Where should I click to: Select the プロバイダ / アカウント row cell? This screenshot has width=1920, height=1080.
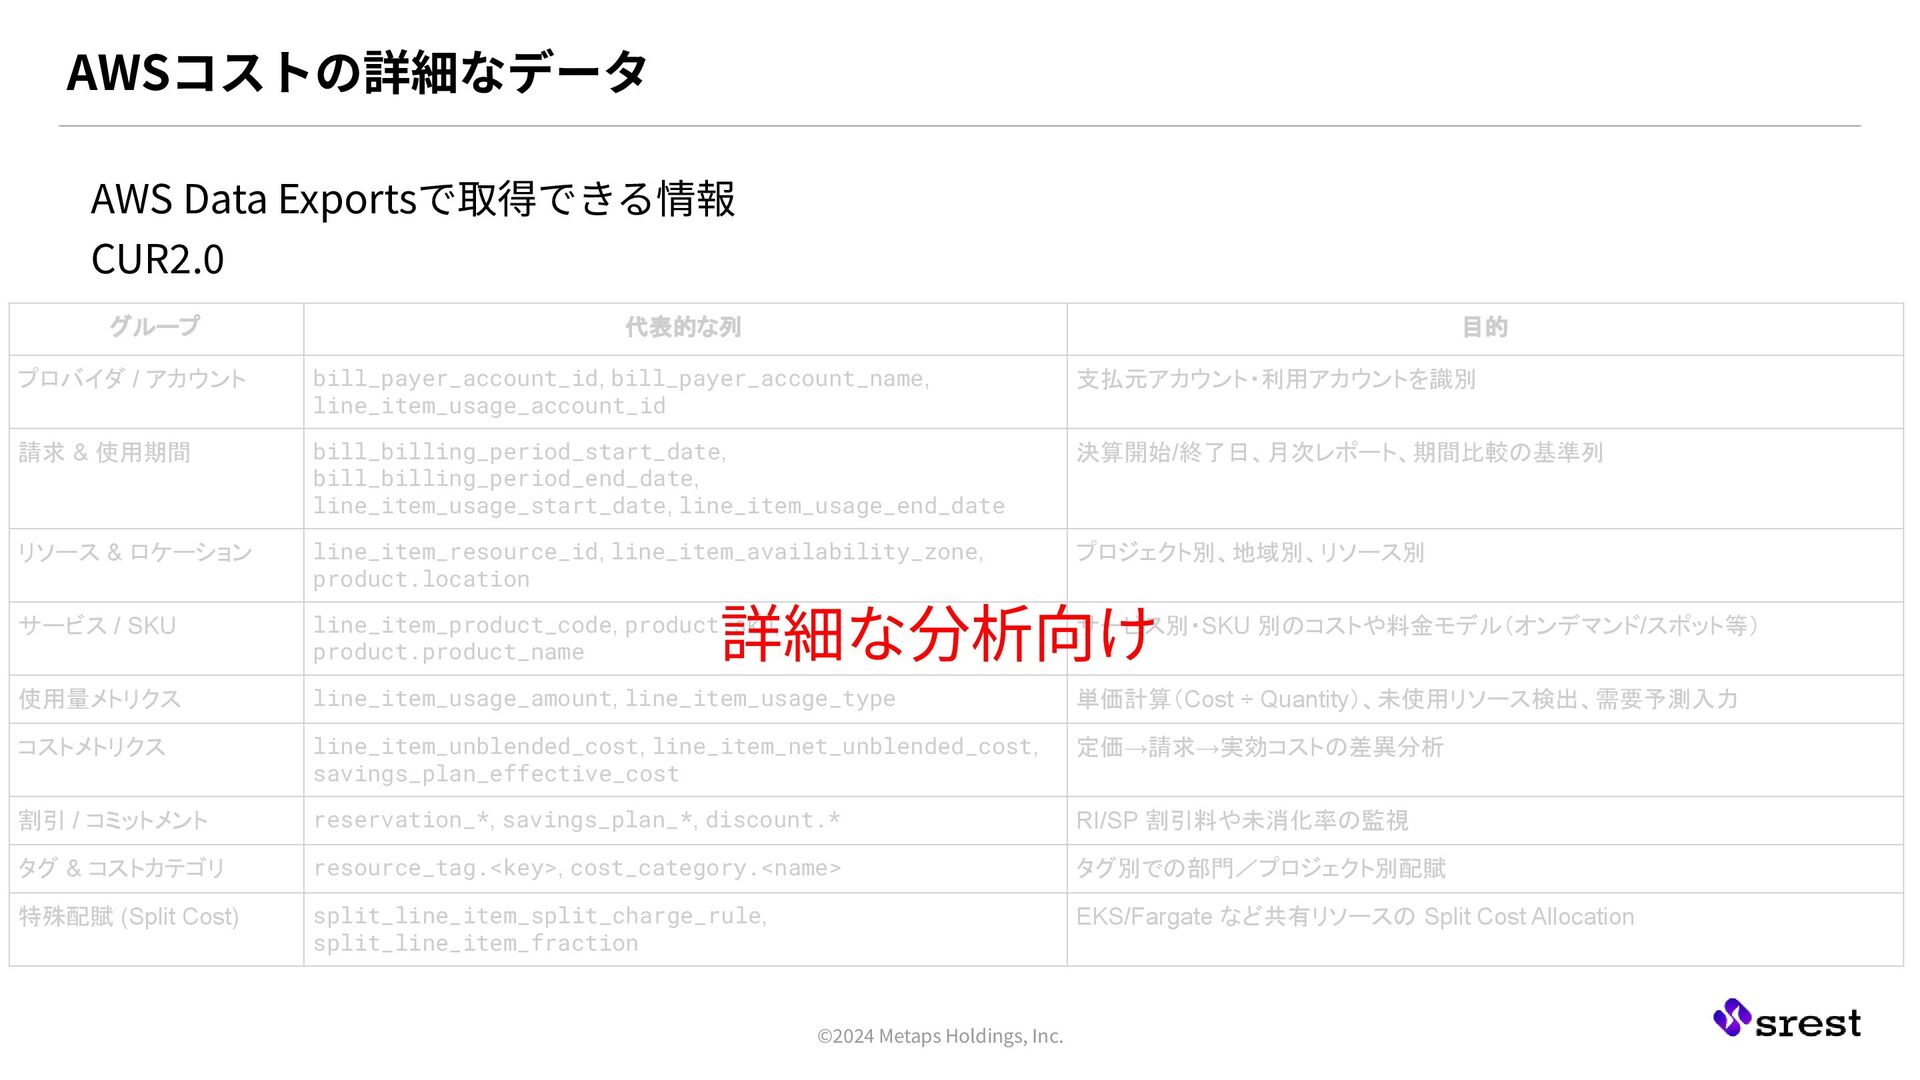pos(133,379)
